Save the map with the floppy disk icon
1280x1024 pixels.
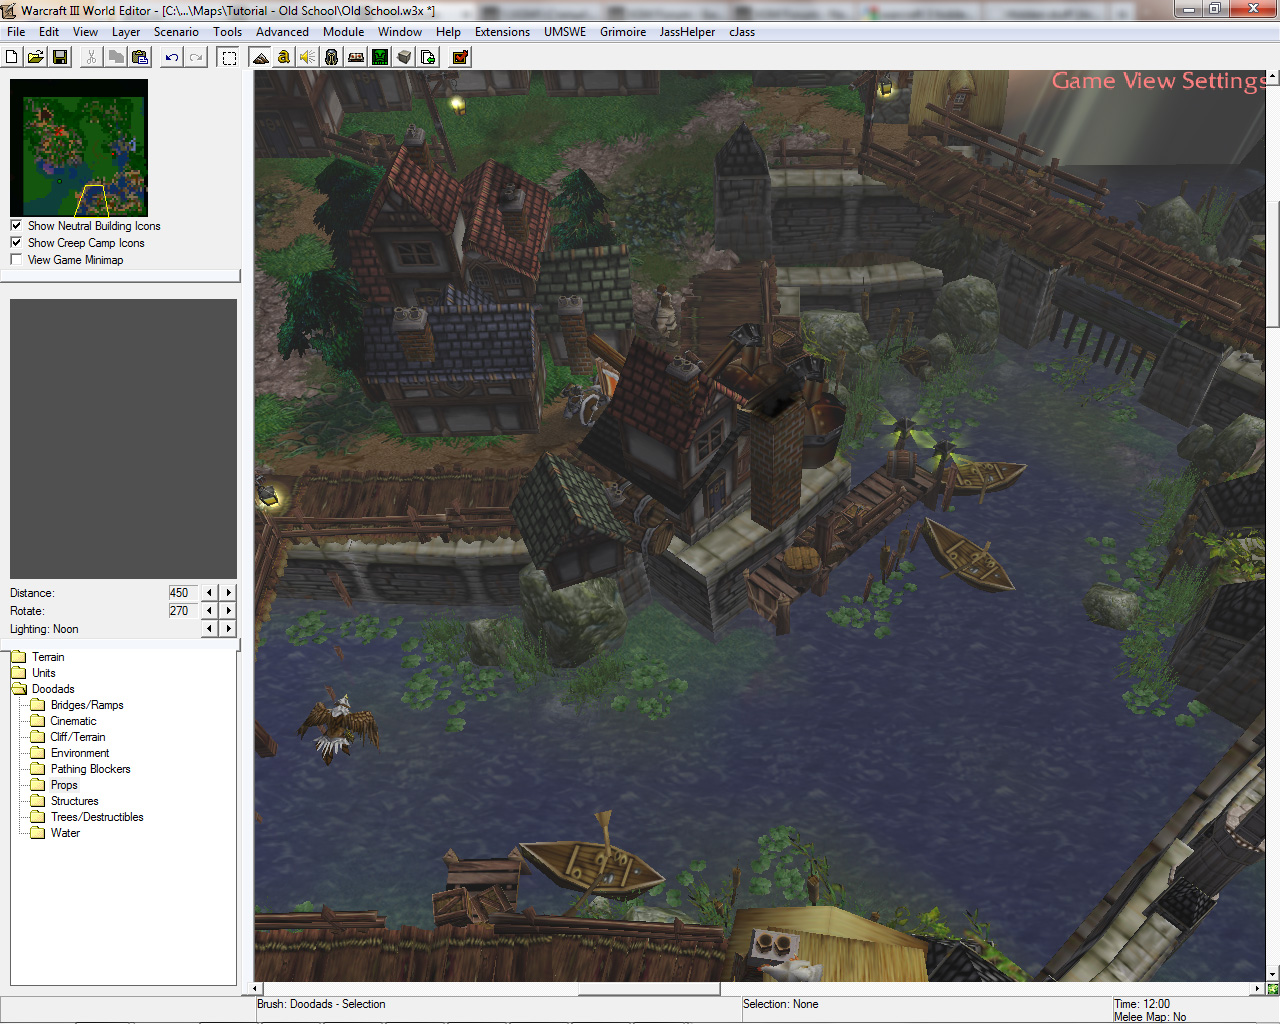tap(60, 57)
